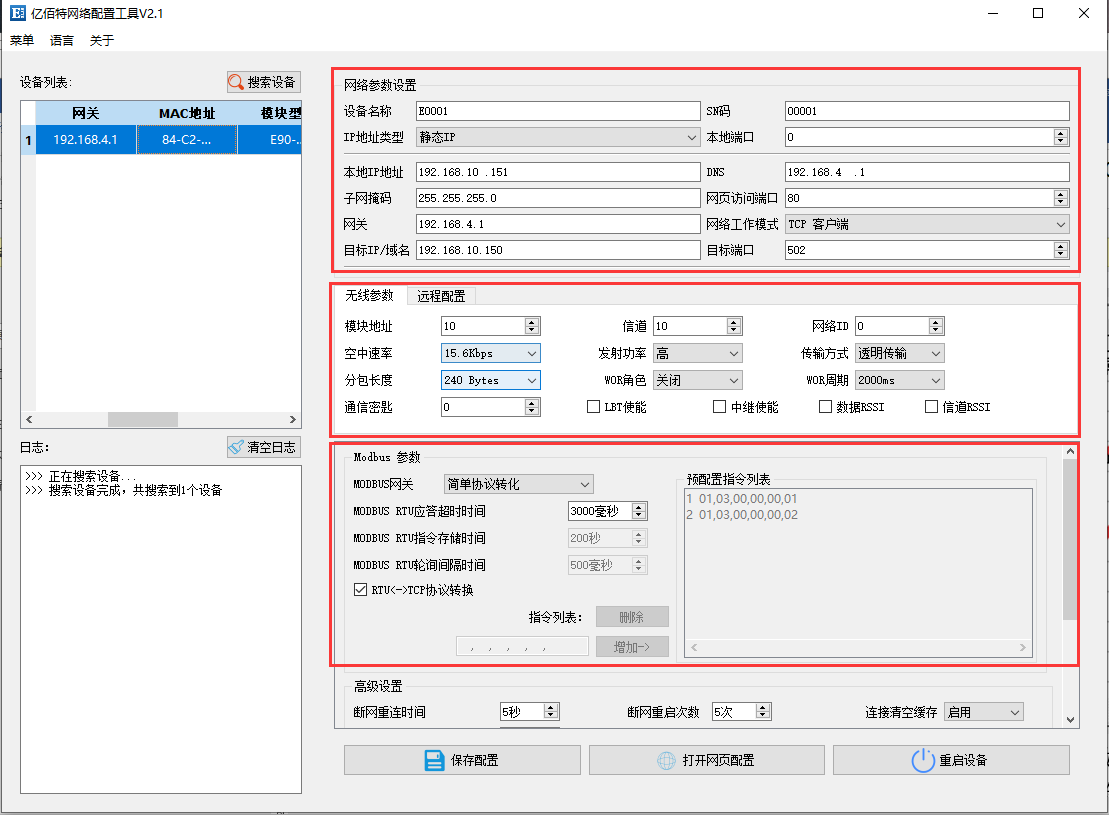Increase module address with up arrow
The image size is (1109, 815).
pyautogui.click(x=532, y=322)
